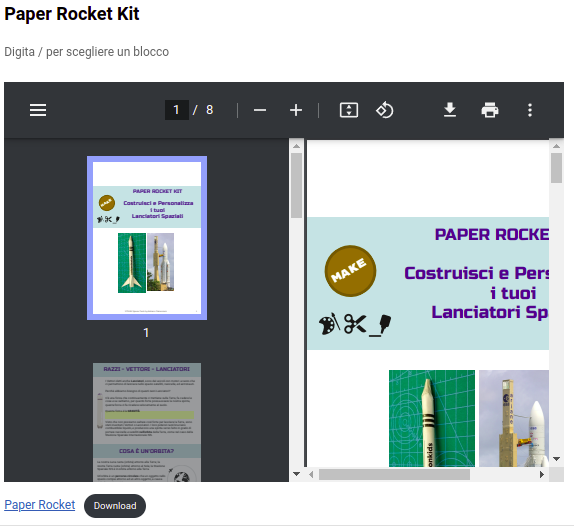Click horizontal scrollbar right arrow
This screenshot has width=574, height=527.
(542, 474)
